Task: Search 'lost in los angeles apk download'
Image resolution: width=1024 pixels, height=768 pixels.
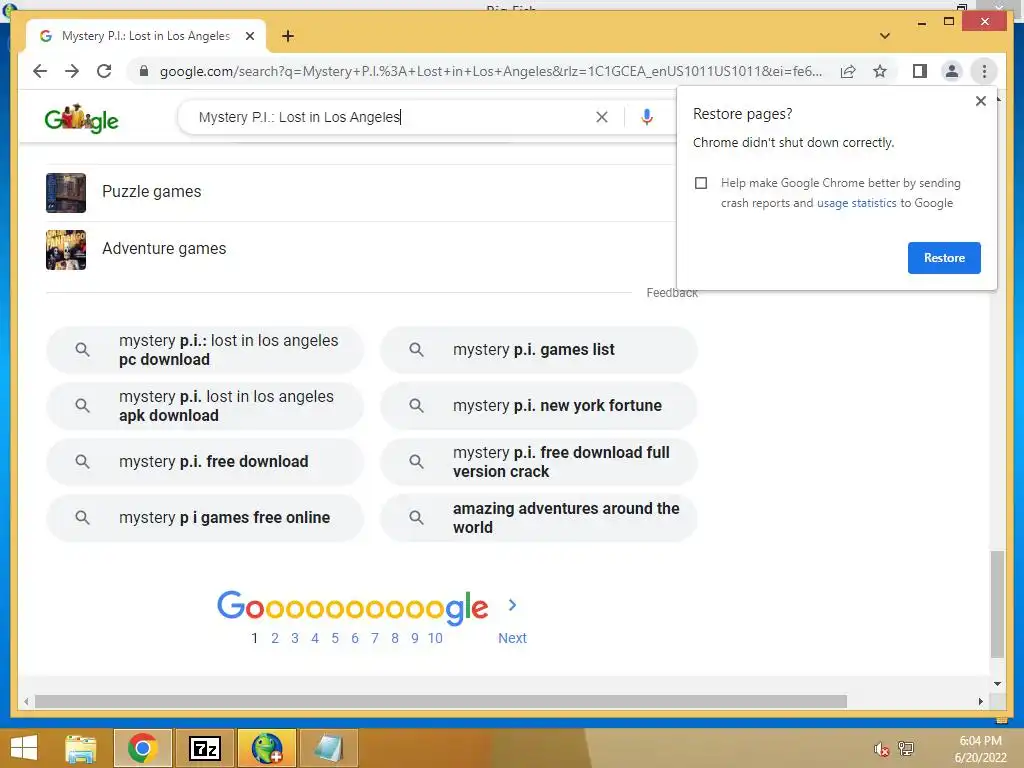Action: point(204,406)
